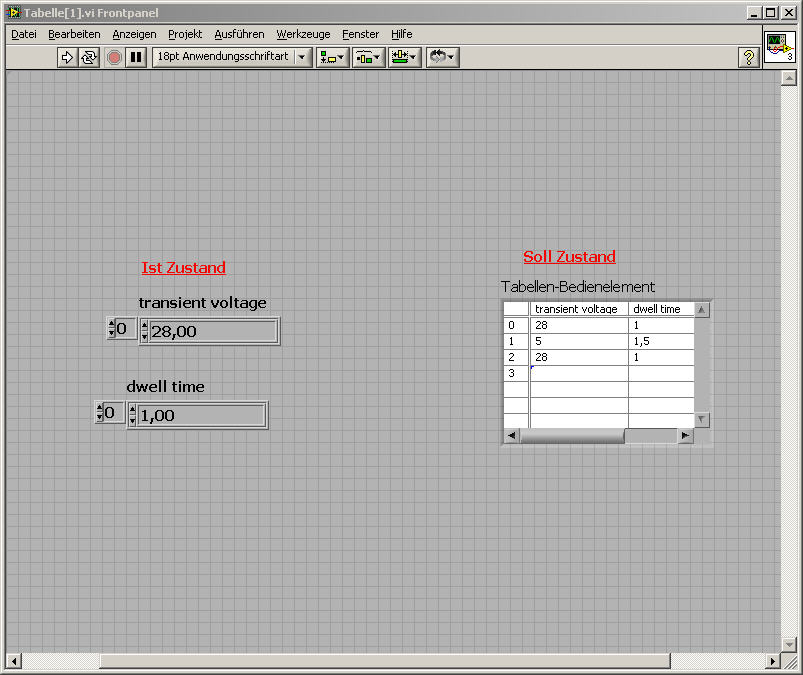Click the transient voltage value 28,00 field
Screen dimensions: 803x675
pos(213,331)
